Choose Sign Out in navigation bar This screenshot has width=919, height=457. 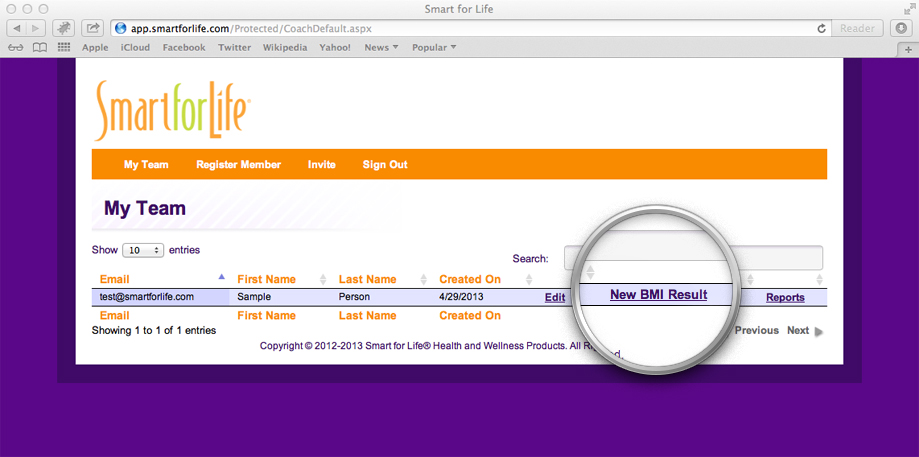(x=385, y=165)
